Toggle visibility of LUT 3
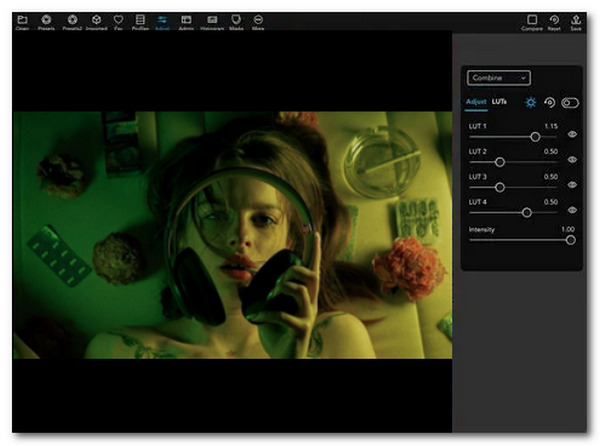This screenshot has height=446, width=600. (x=572, y=185)
